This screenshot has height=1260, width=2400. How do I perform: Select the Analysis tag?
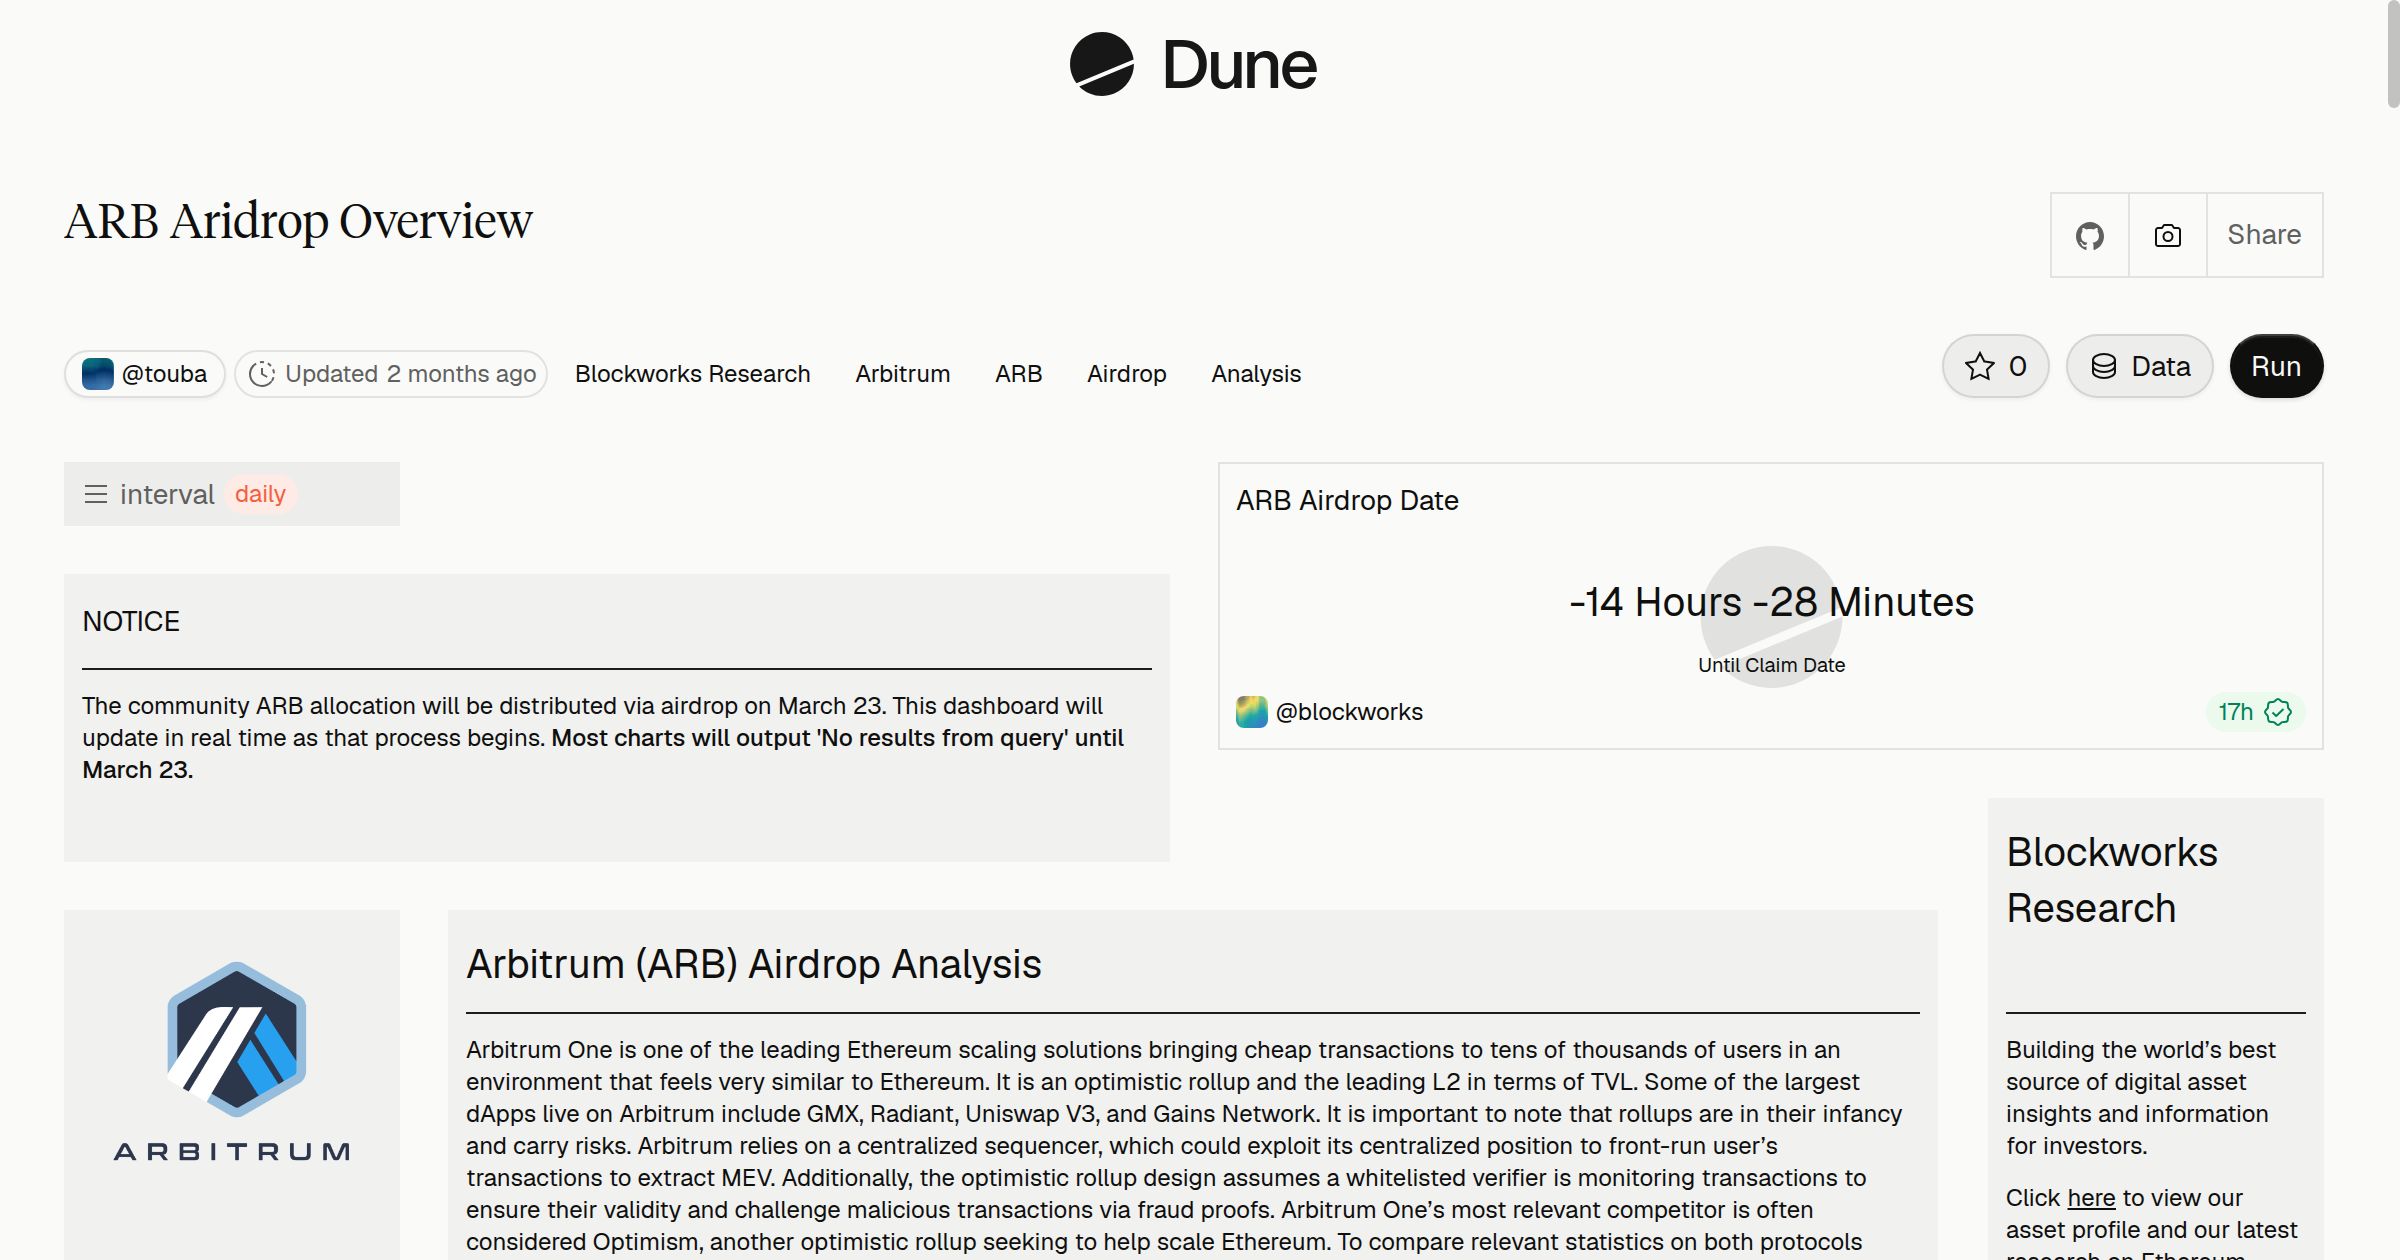click(x=1256, y=374)
